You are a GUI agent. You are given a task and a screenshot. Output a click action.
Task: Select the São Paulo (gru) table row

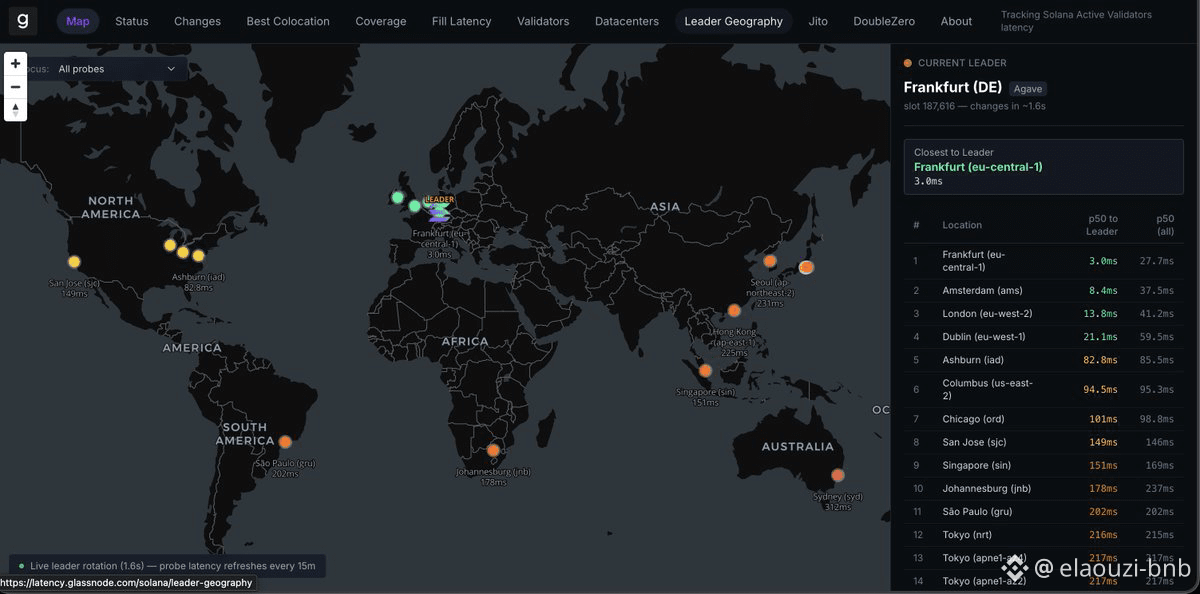tap(1043, 512)
